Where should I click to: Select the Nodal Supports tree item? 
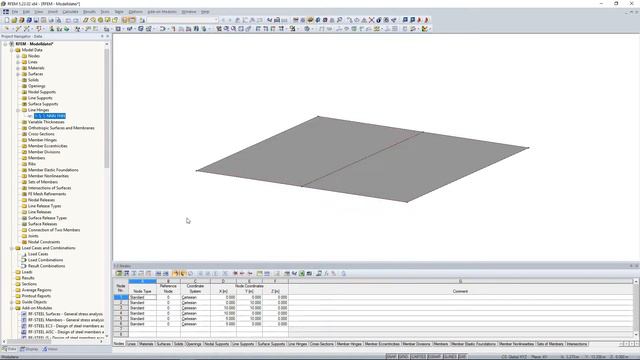coord(42,92)
